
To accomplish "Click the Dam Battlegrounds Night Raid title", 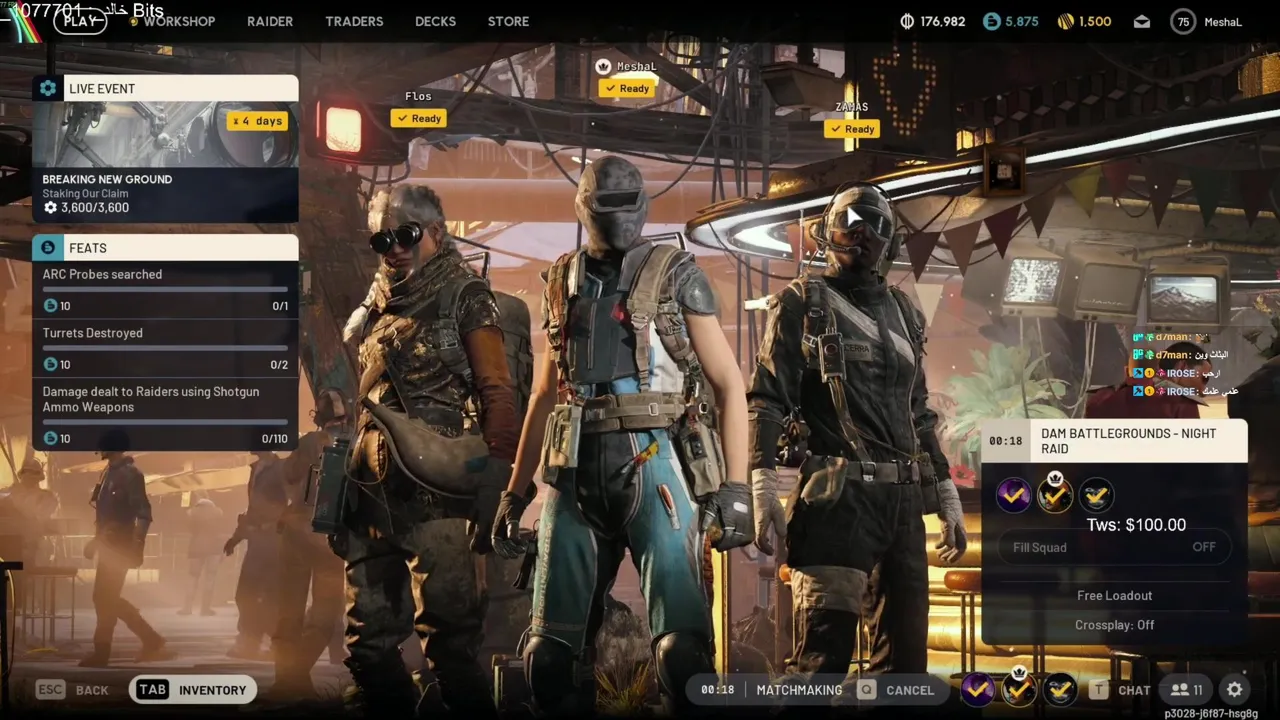I will (1129, 441).
